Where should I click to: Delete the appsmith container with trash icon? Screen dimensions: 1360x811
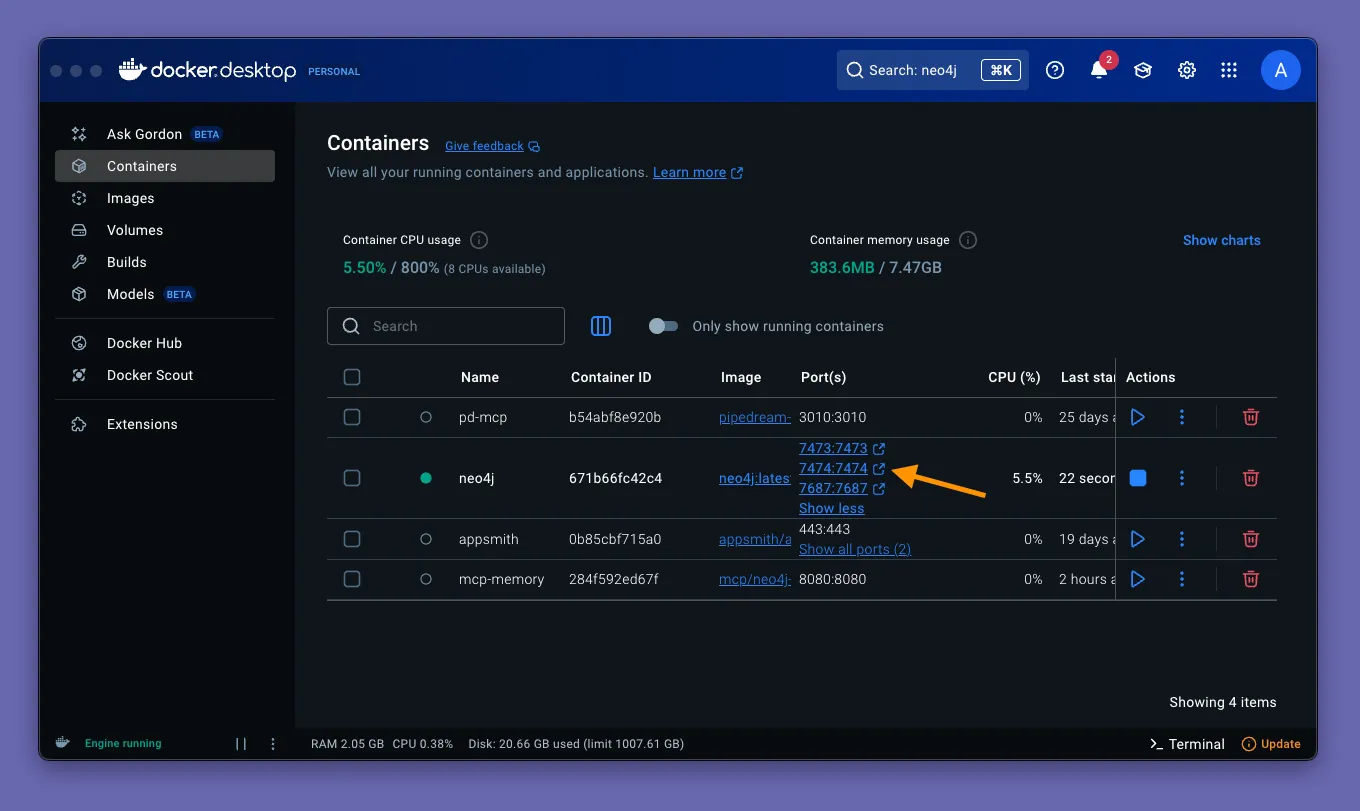(1250, 539)
